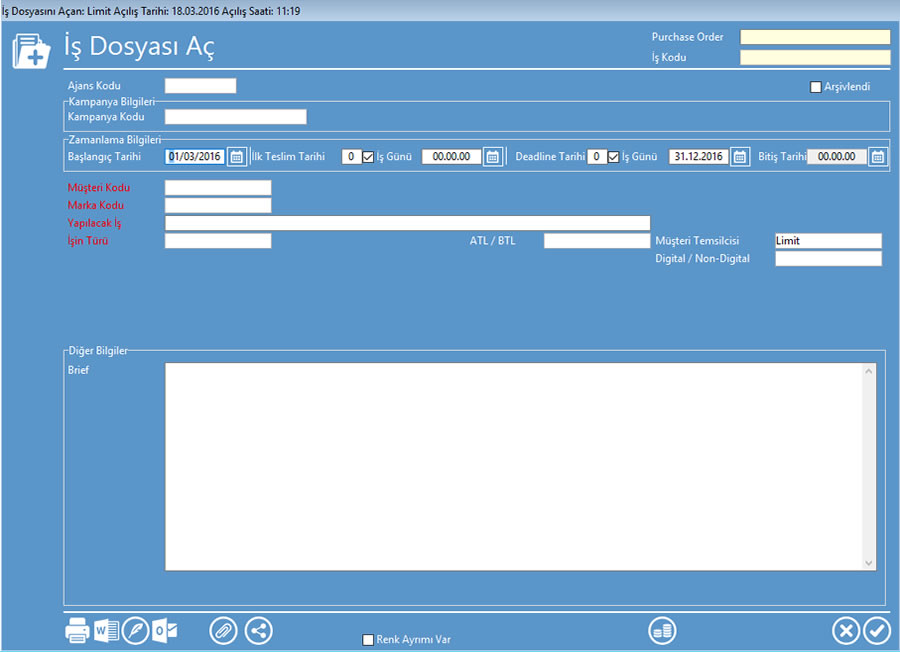Click the share icon
The height and width of the screenshot is (652, 900).
[x=258, y=631]
